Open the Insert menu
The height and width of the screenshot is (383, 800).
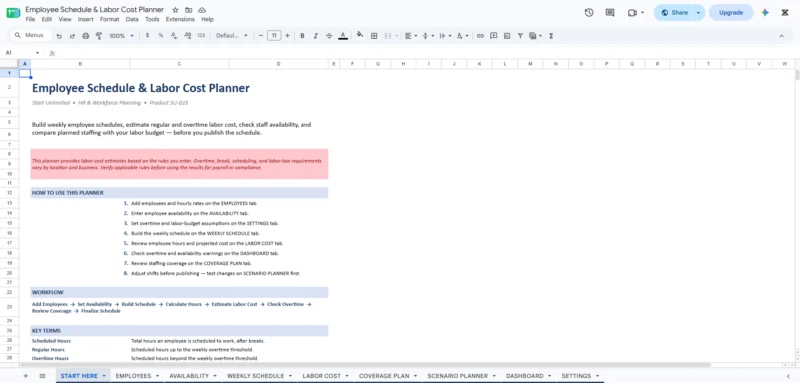(86, 19)
